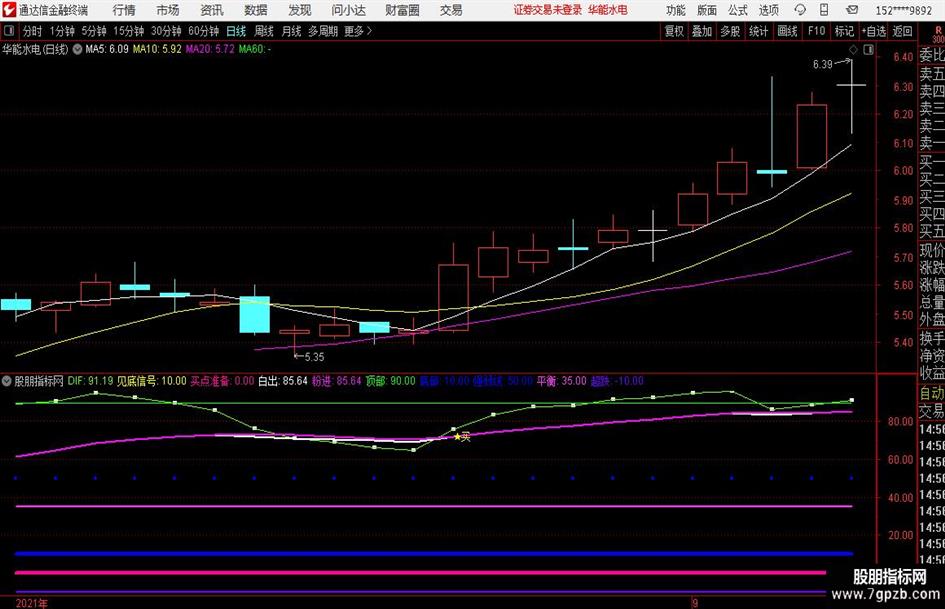945x609 pixels.
Task: Add stock via +自选 button
Action: pos(874,31)
